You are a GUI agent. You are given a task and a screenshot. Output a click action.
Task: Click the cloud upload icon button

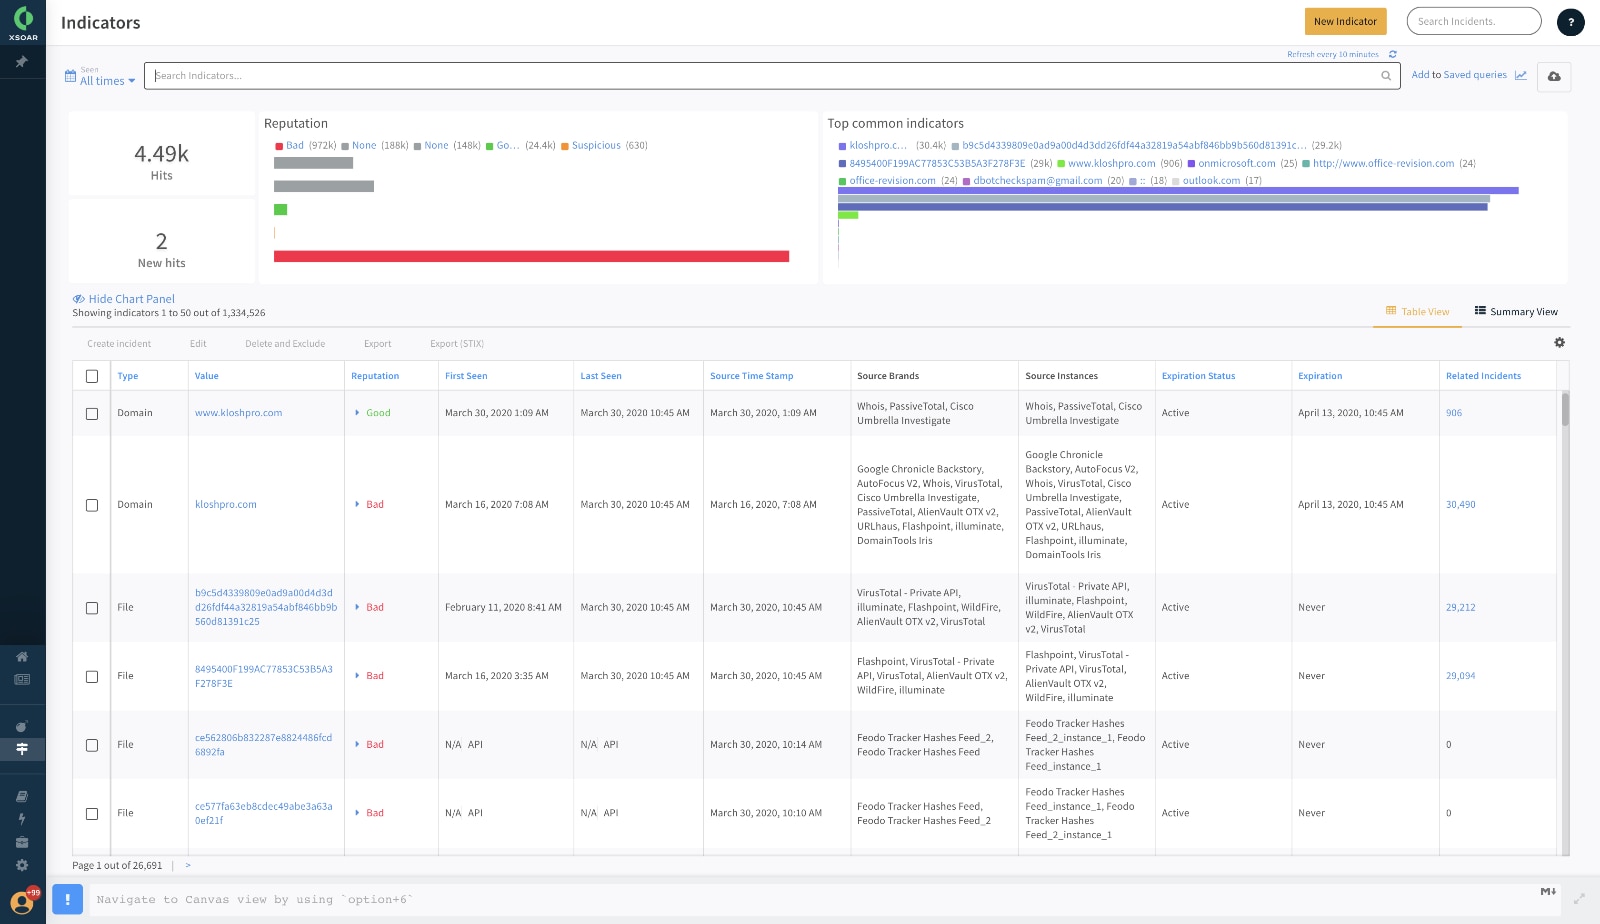[1554, 76]
